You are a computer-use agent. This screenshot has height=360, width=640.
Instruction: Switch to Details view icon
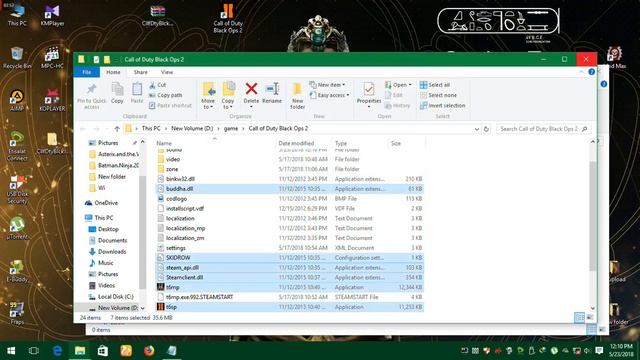point(579,317)
